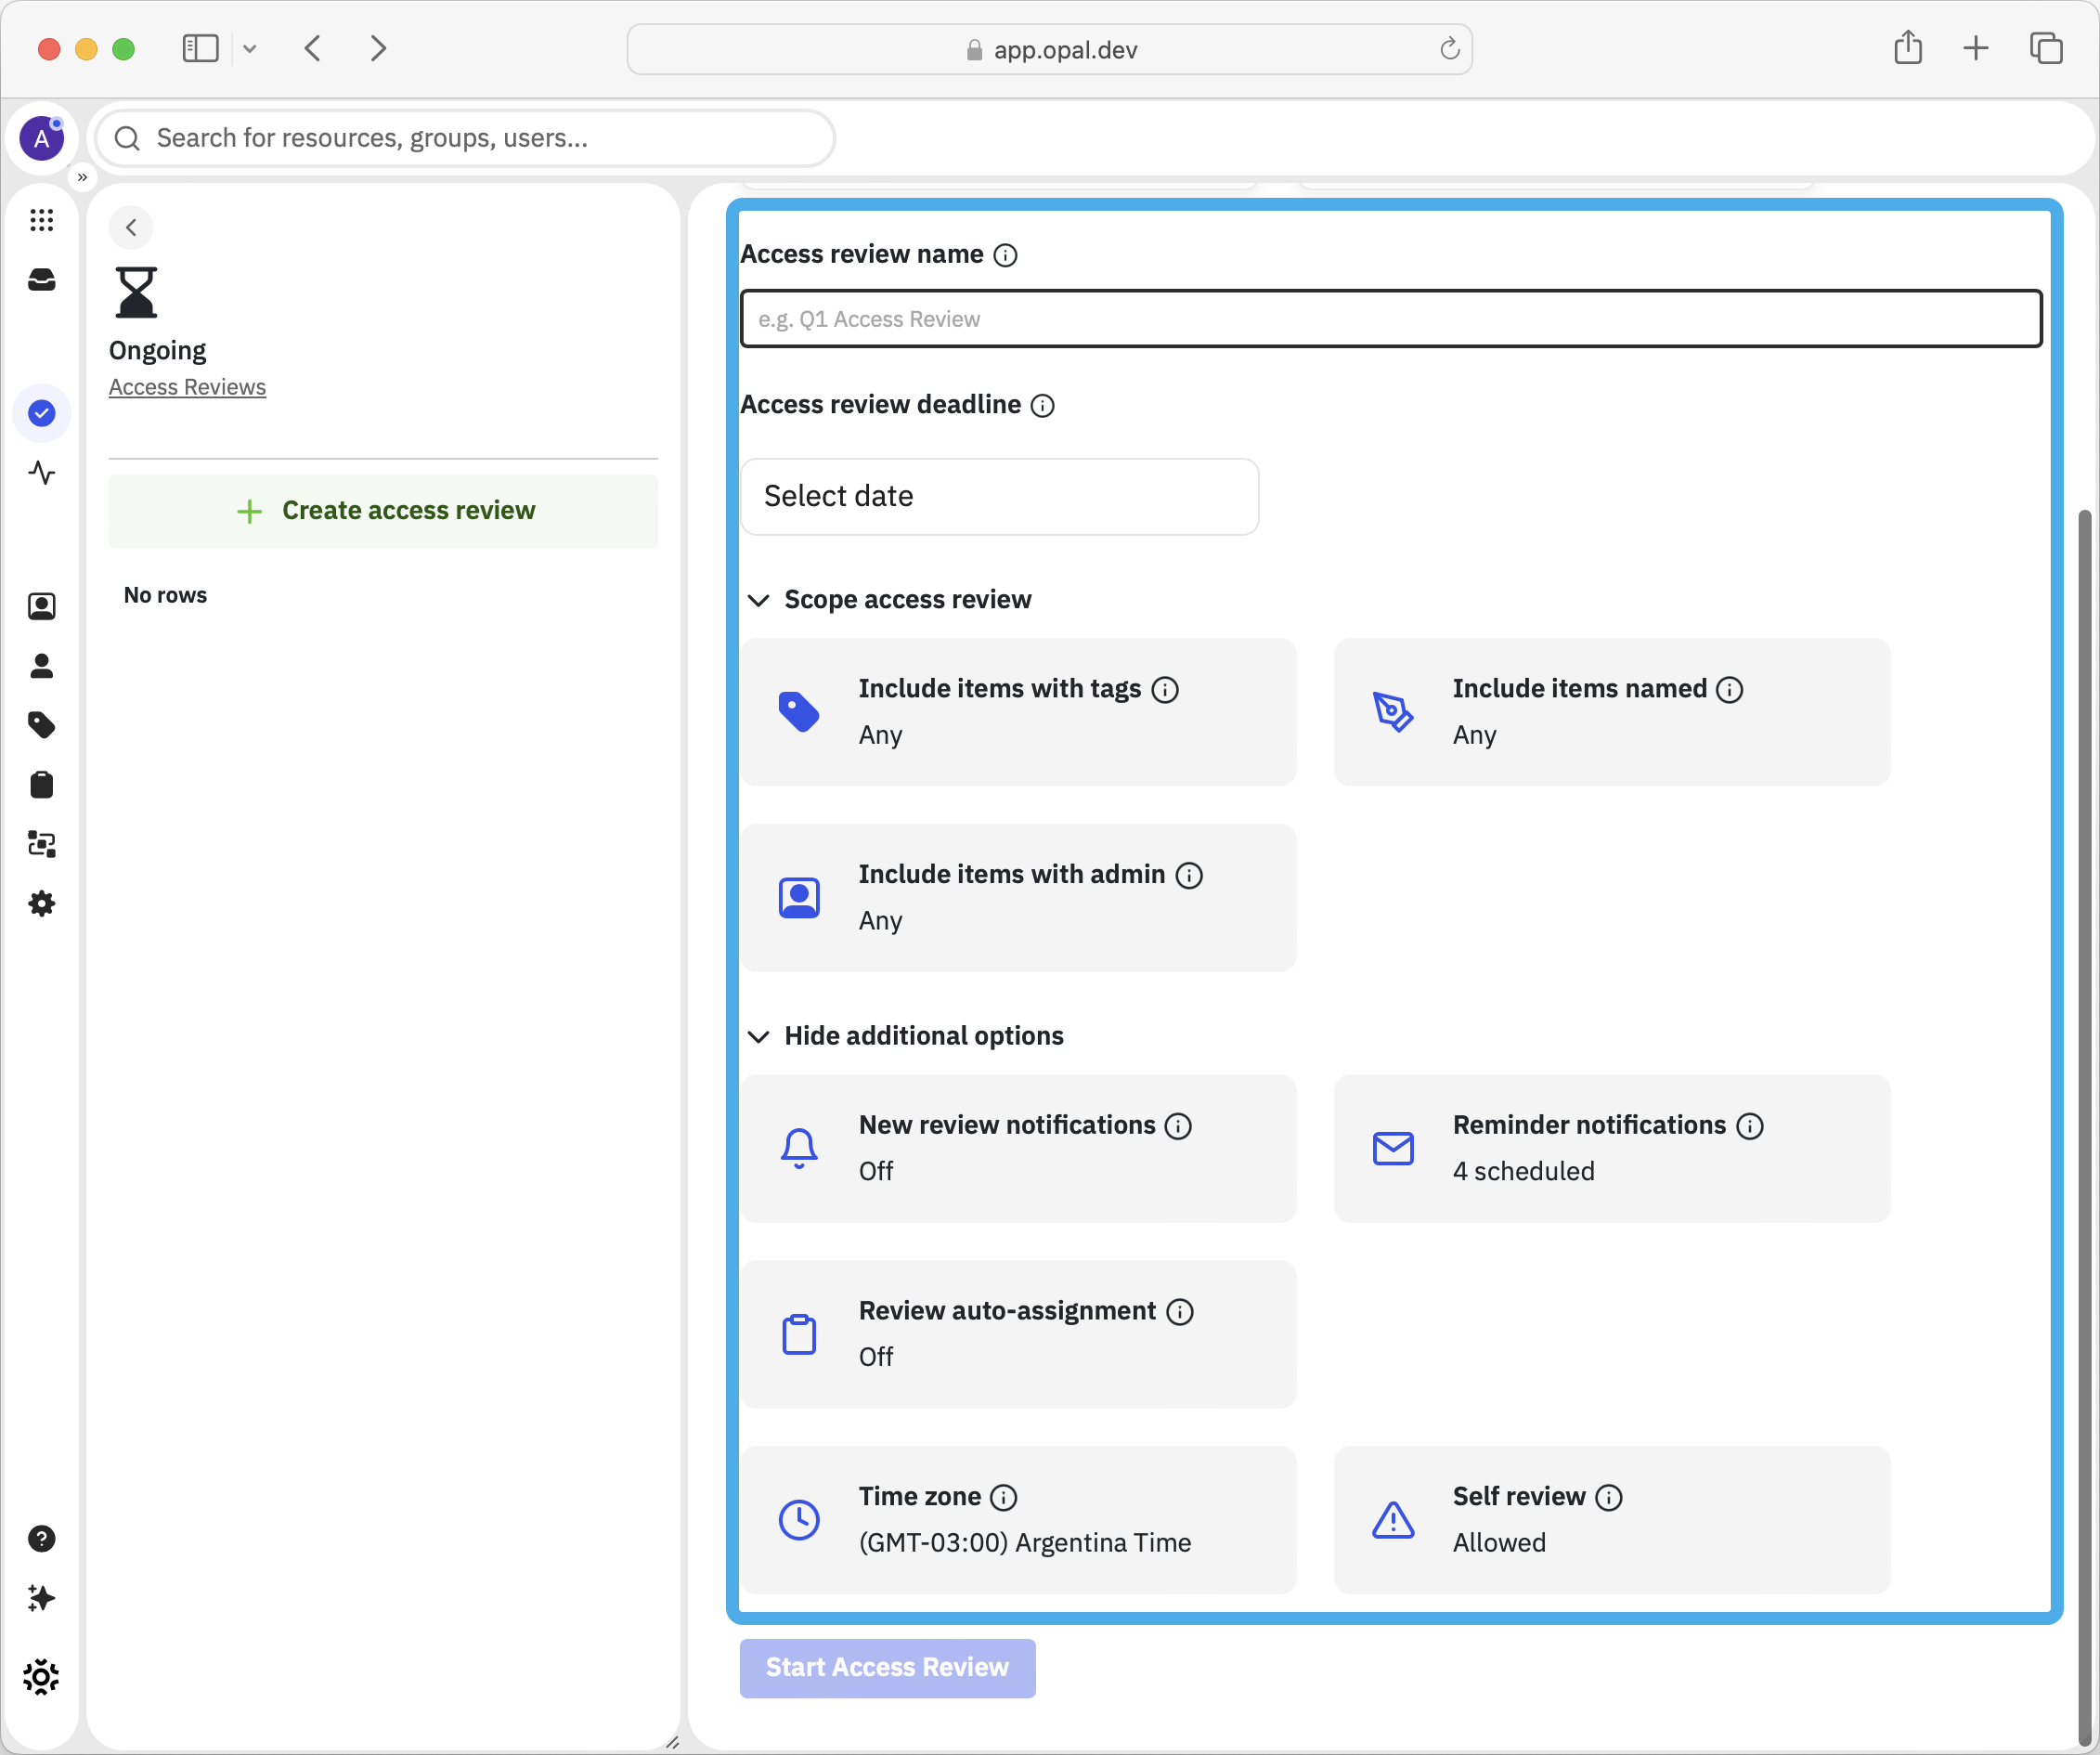Click Start Access Review button
The image size is (2100, 1755).
(888, 1667)
